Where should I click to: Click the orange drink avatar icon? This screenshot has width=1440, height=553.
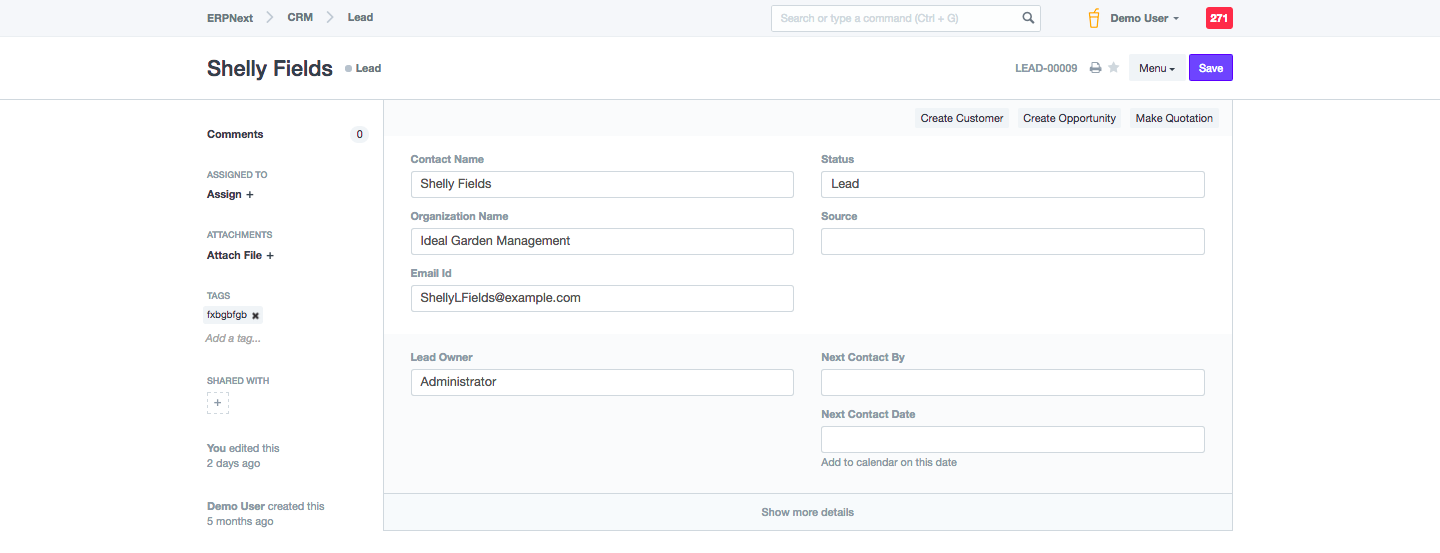tap(1094, 18)
